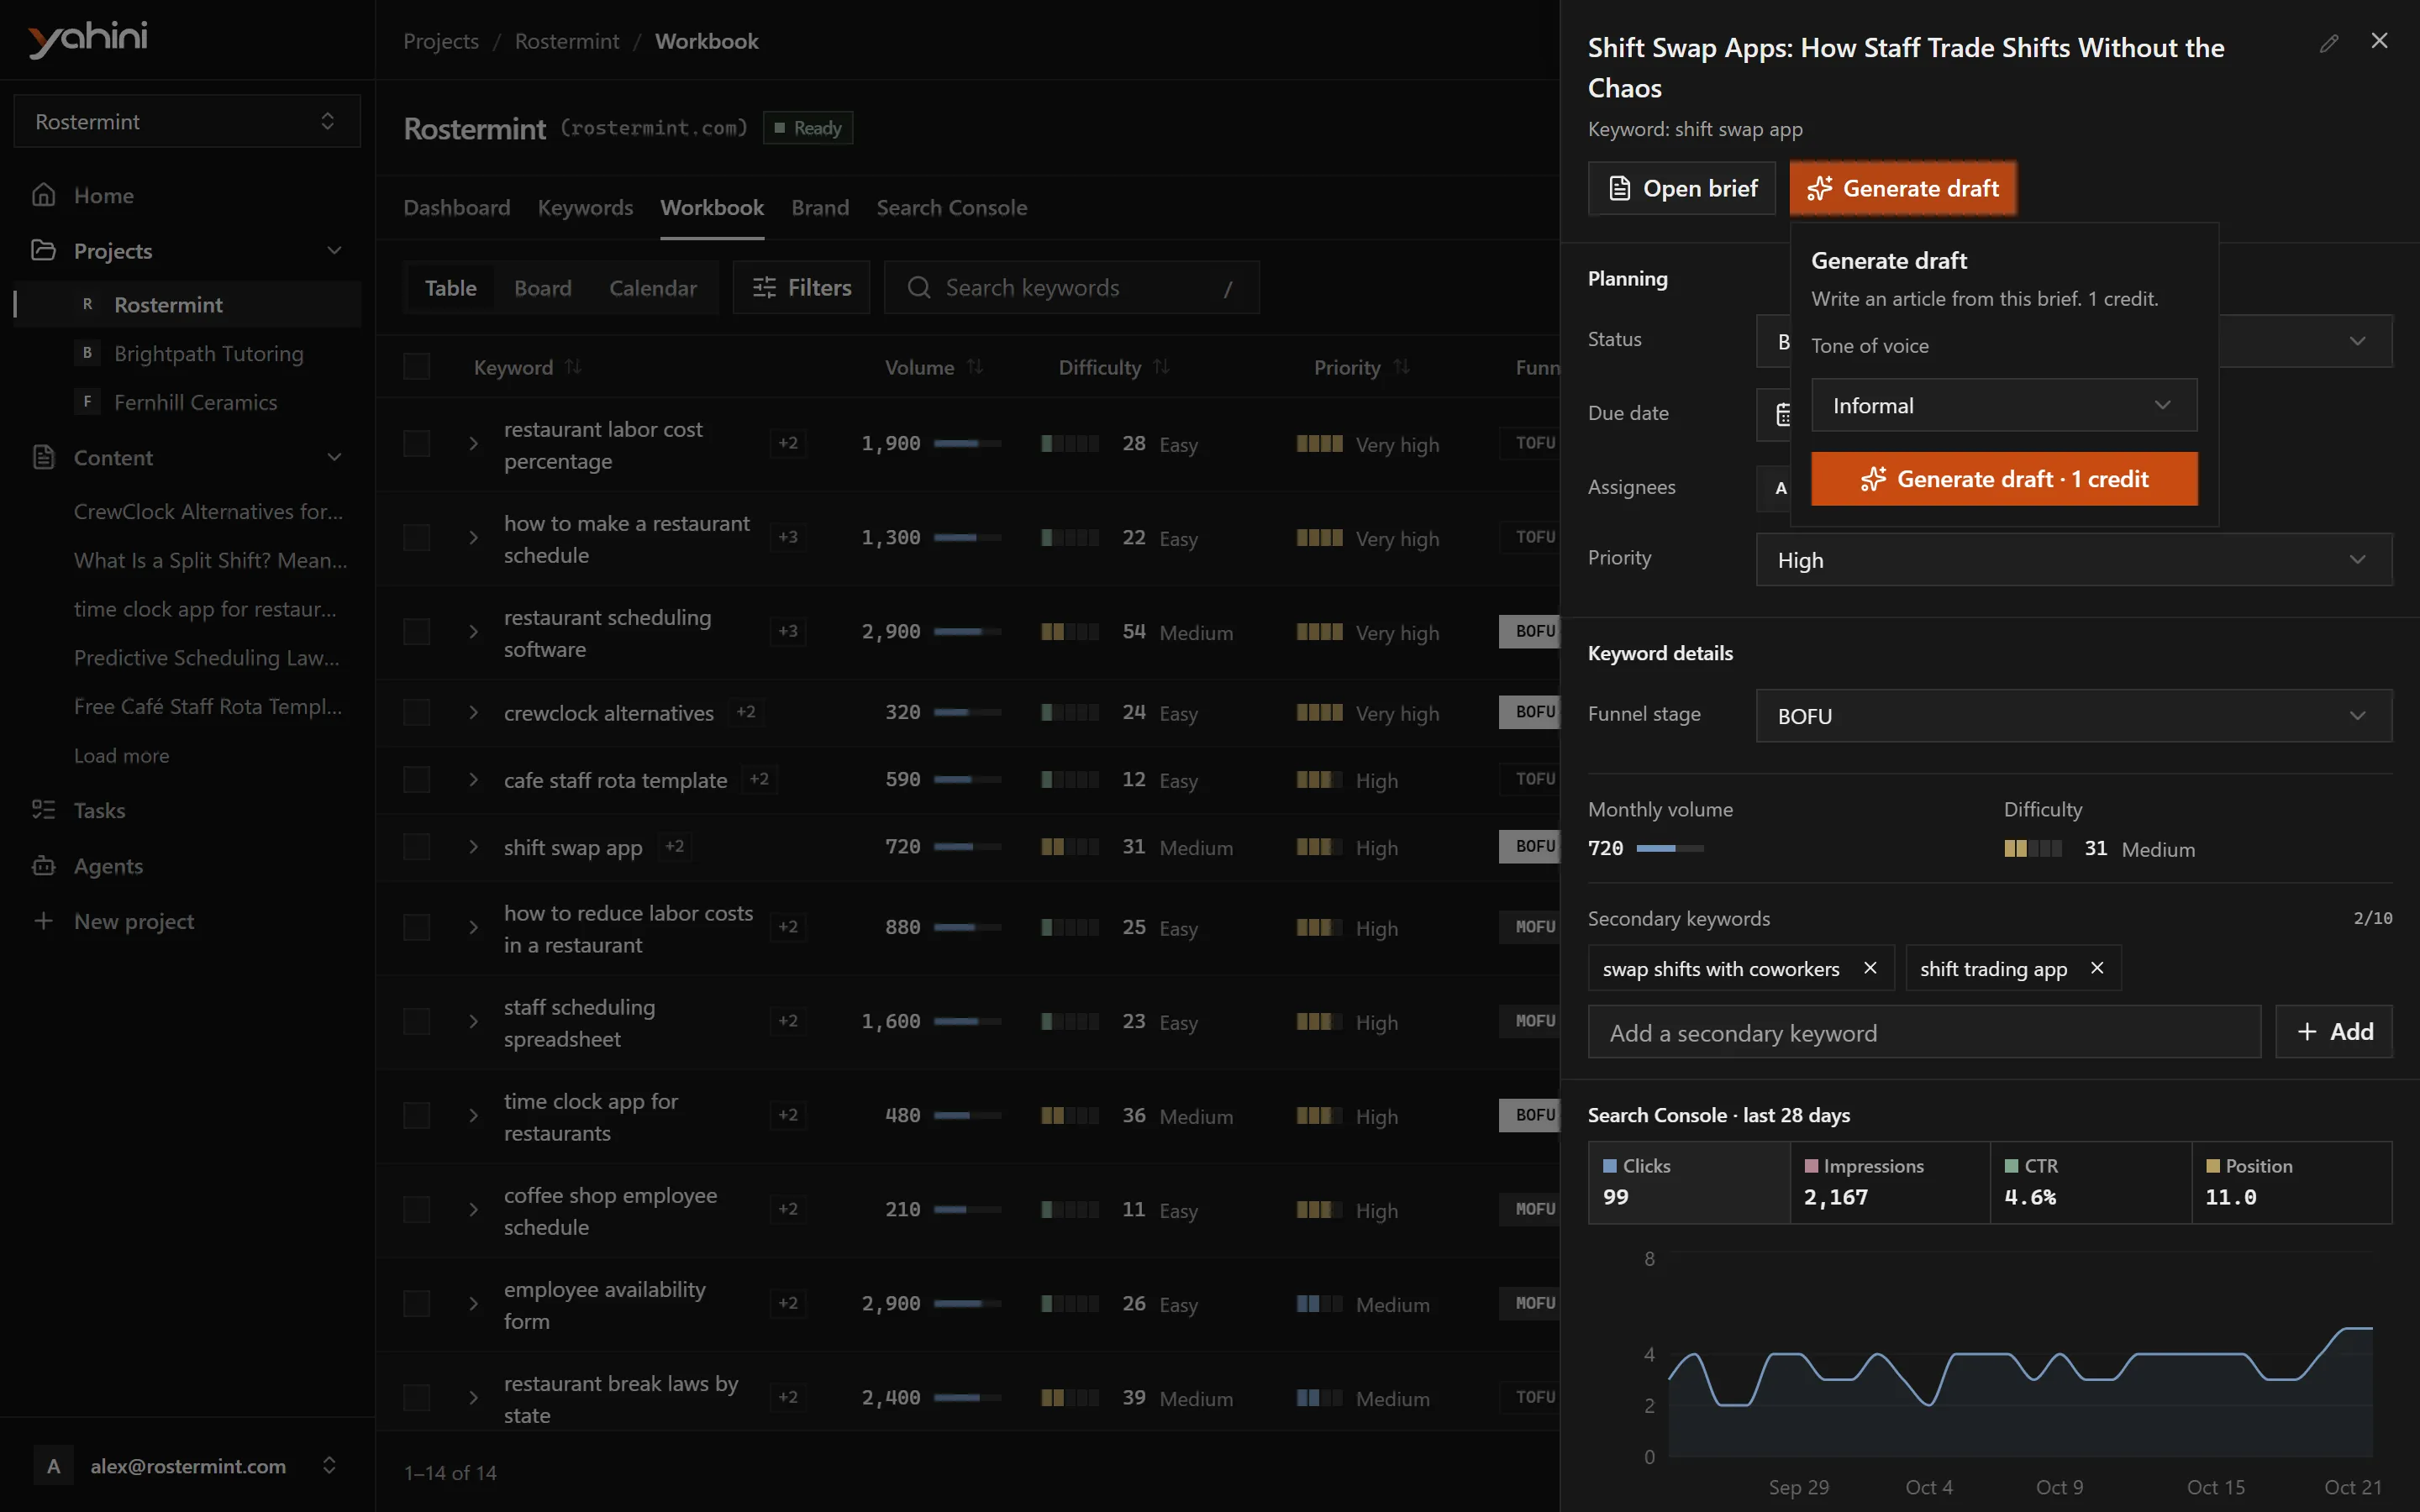Click the Projects folder icon

43,250
